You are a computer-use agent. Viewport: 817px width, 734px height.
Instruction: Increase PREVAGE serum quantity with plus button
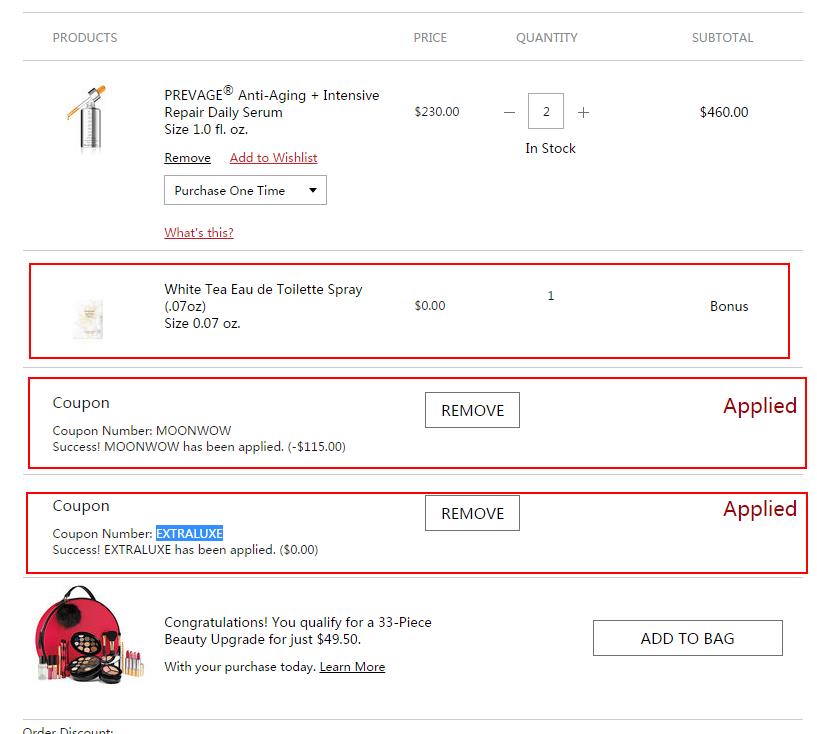coord(584,112)
